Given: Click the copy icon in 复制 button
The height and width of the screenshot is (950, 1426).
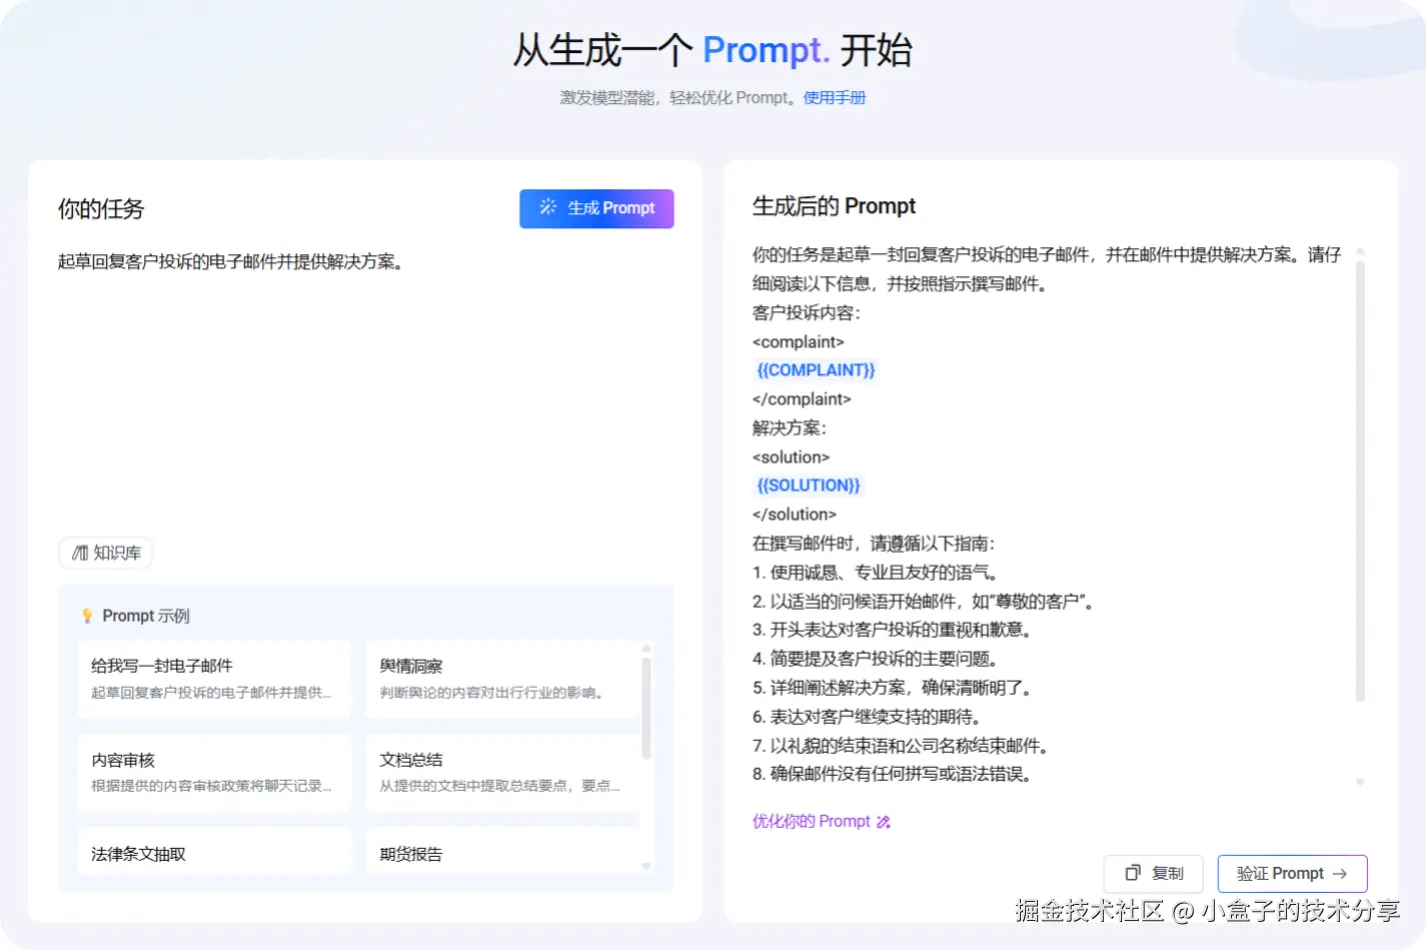Looking at the screenshot, I should click(x=1133, y=873).
